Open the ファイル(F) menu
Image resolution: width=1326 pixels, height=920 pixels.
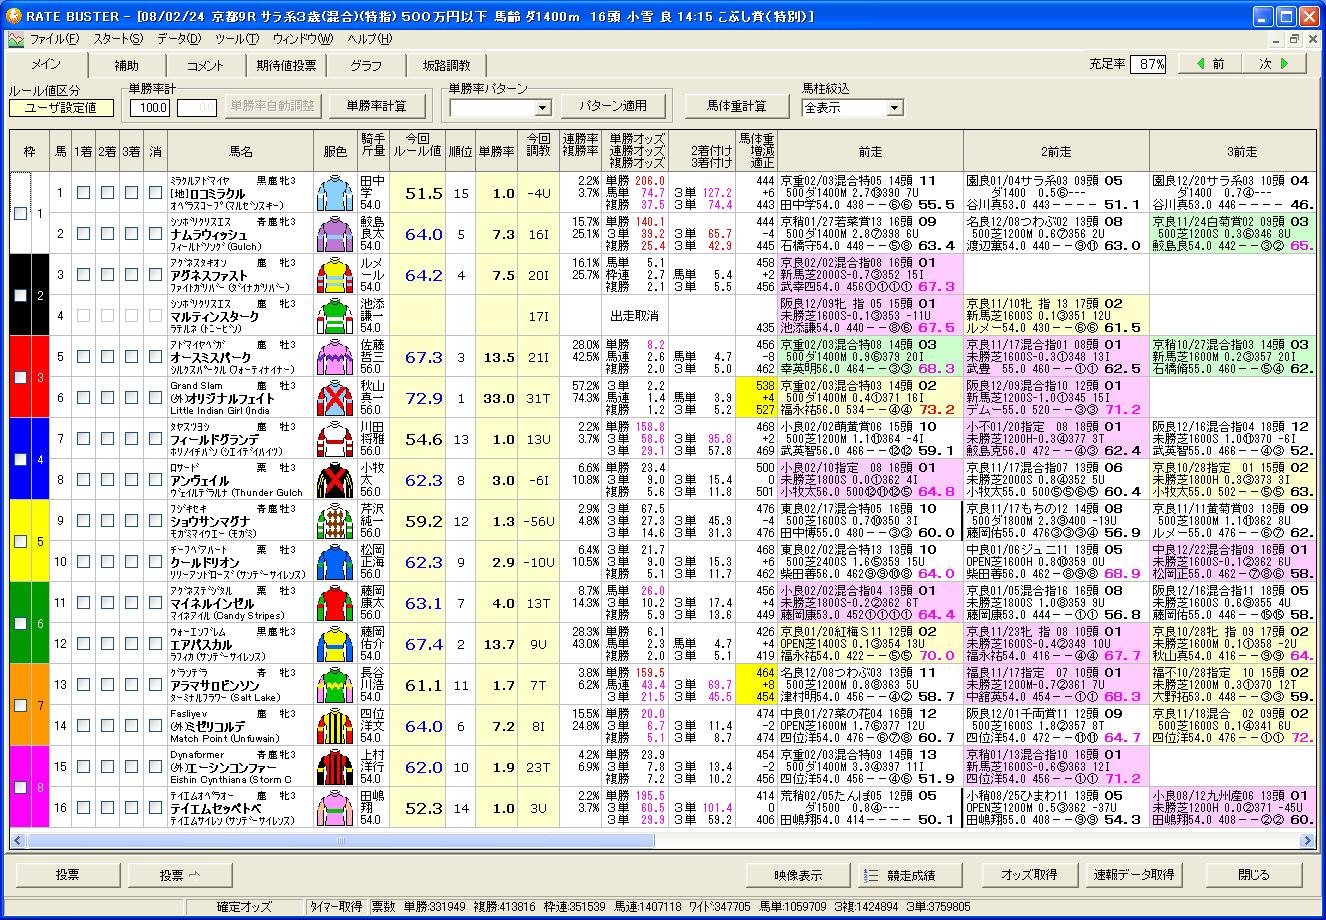[x=54, y=40]
